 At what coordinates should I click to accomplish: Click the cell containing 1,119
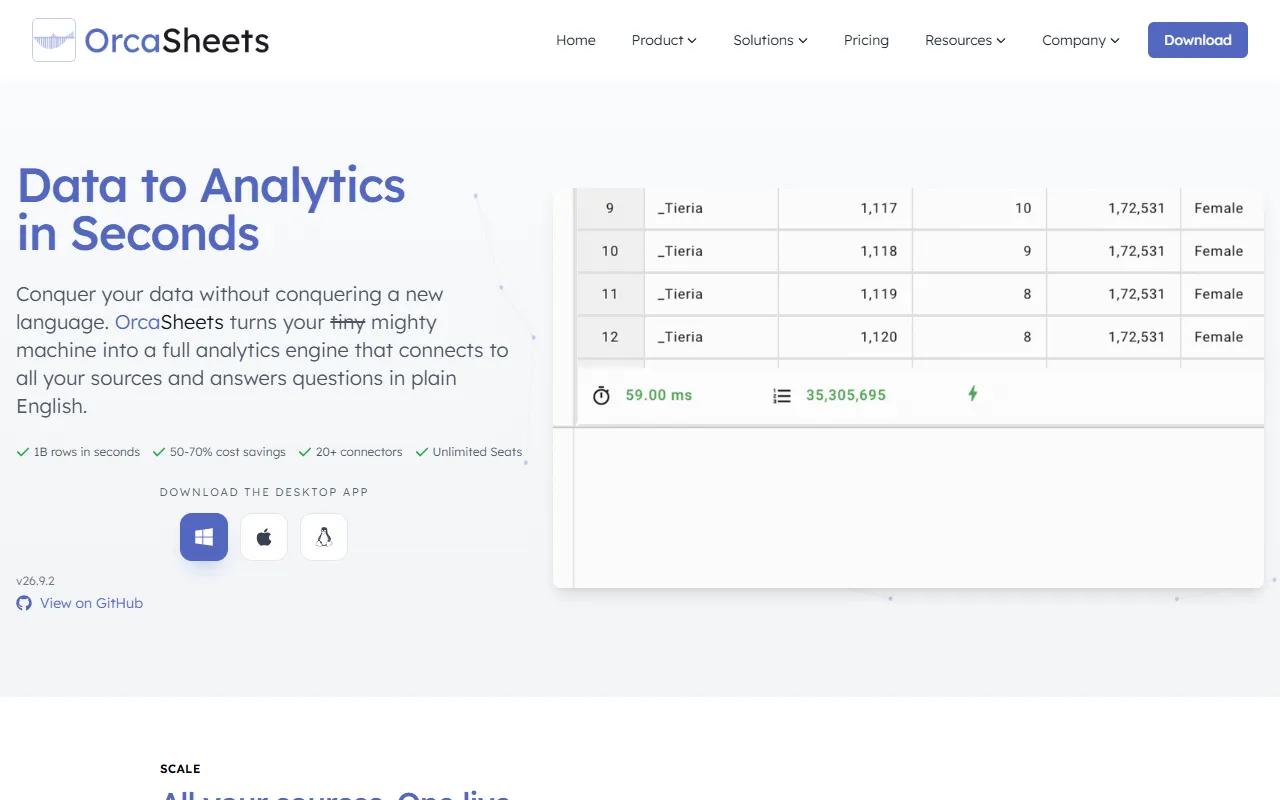[x=845, y=294]
